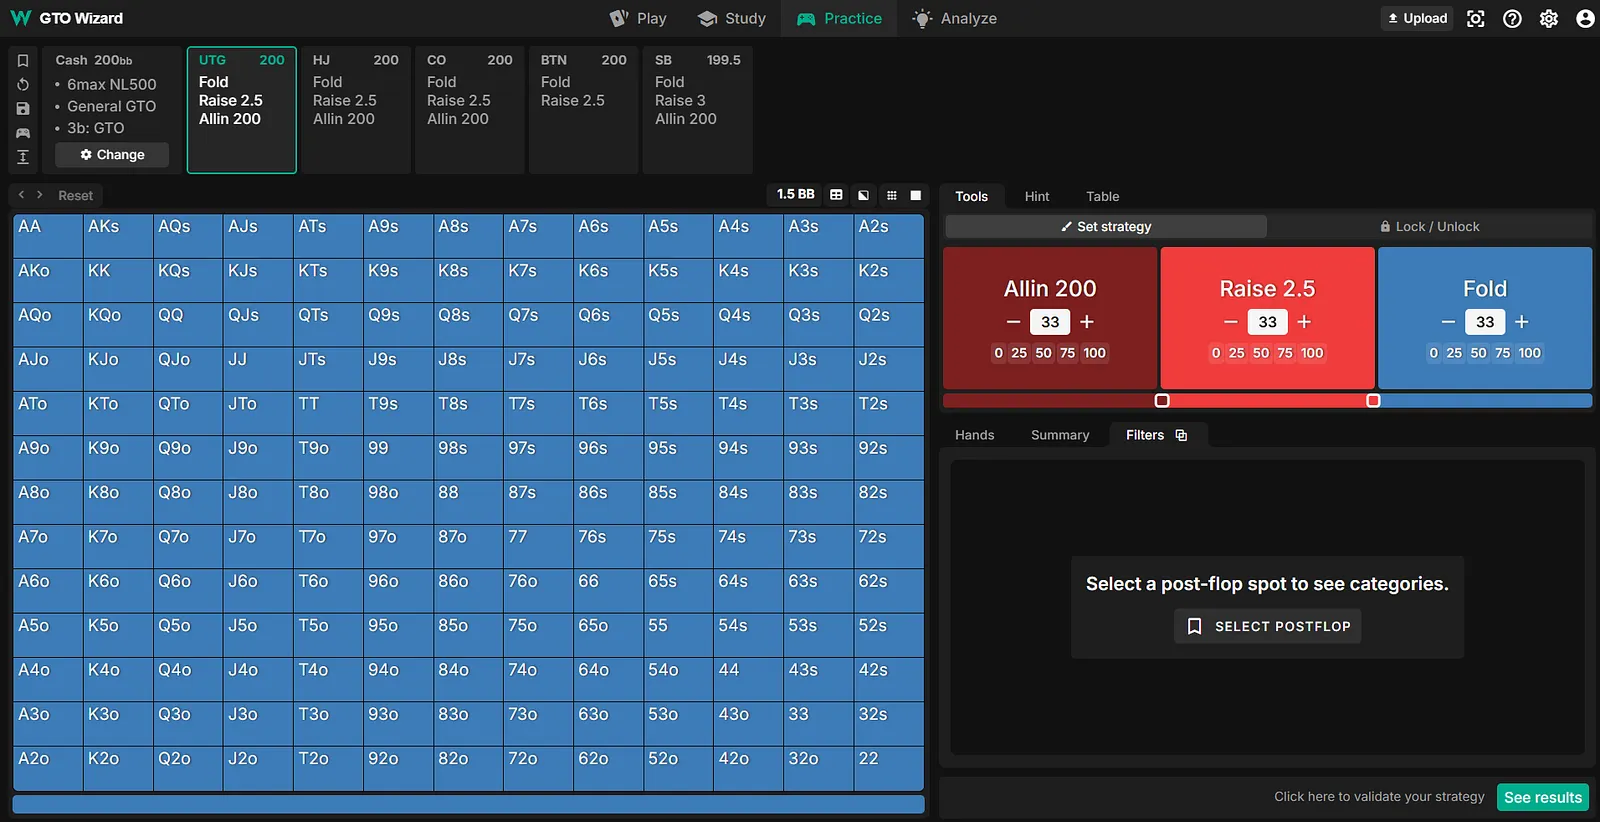The width and height of the screenshot is (1600, 822).
Task: Click the bookmark icon in left sidebar
Action: (x=23, y=61)
